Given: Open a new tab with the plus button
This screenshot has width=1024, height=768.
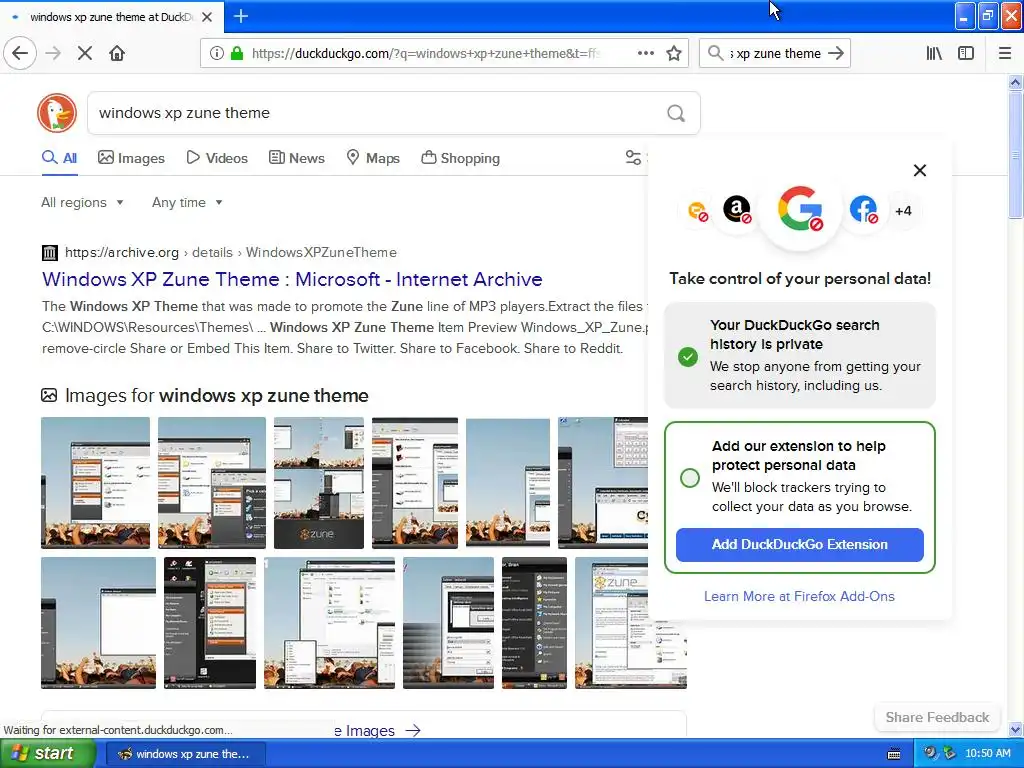Looking at the screenshot, I should pos(241,16).
